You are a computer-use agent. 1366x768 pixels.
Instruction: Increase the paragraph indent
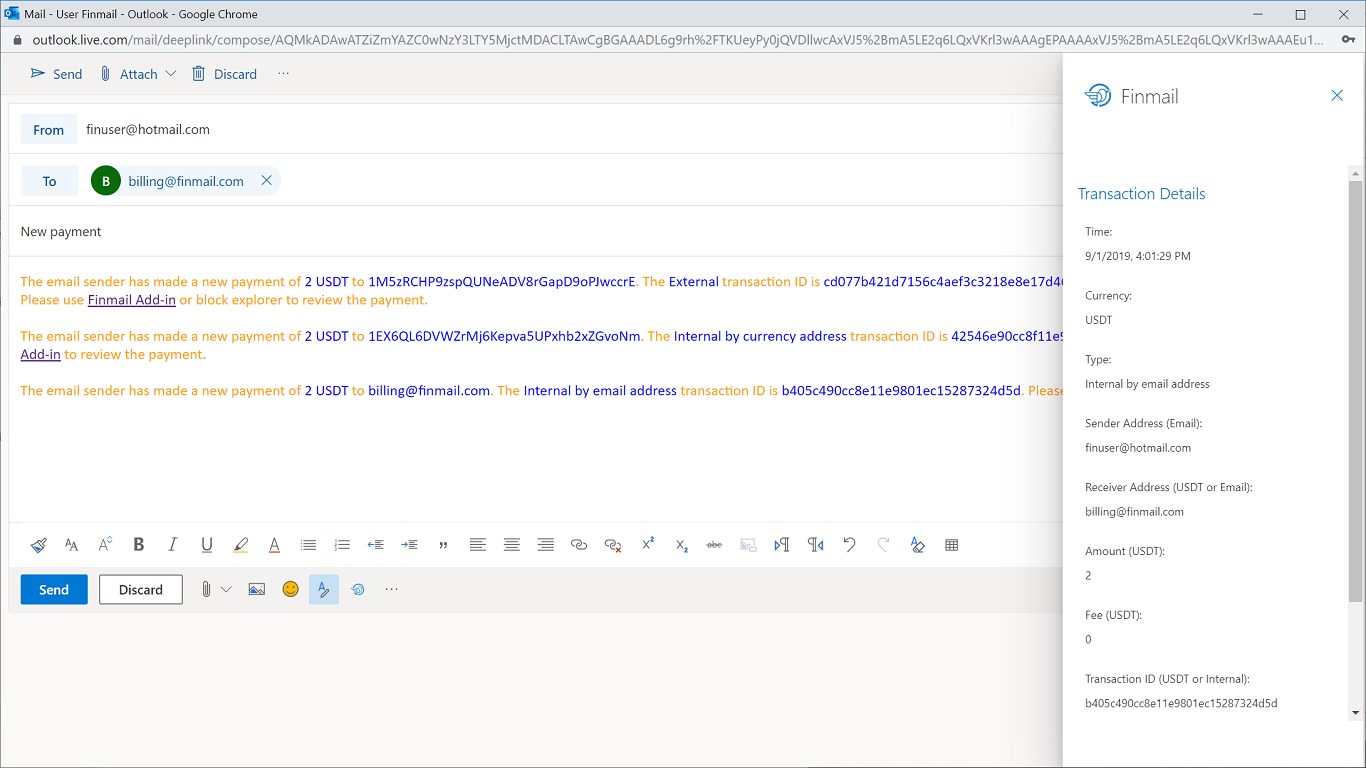pos(409,545)
